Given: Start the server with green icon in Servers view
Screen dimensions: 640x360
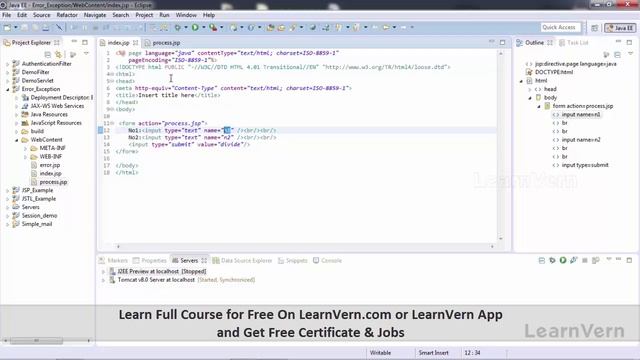Looking at the screenshot, I should (x=563, y=260).
